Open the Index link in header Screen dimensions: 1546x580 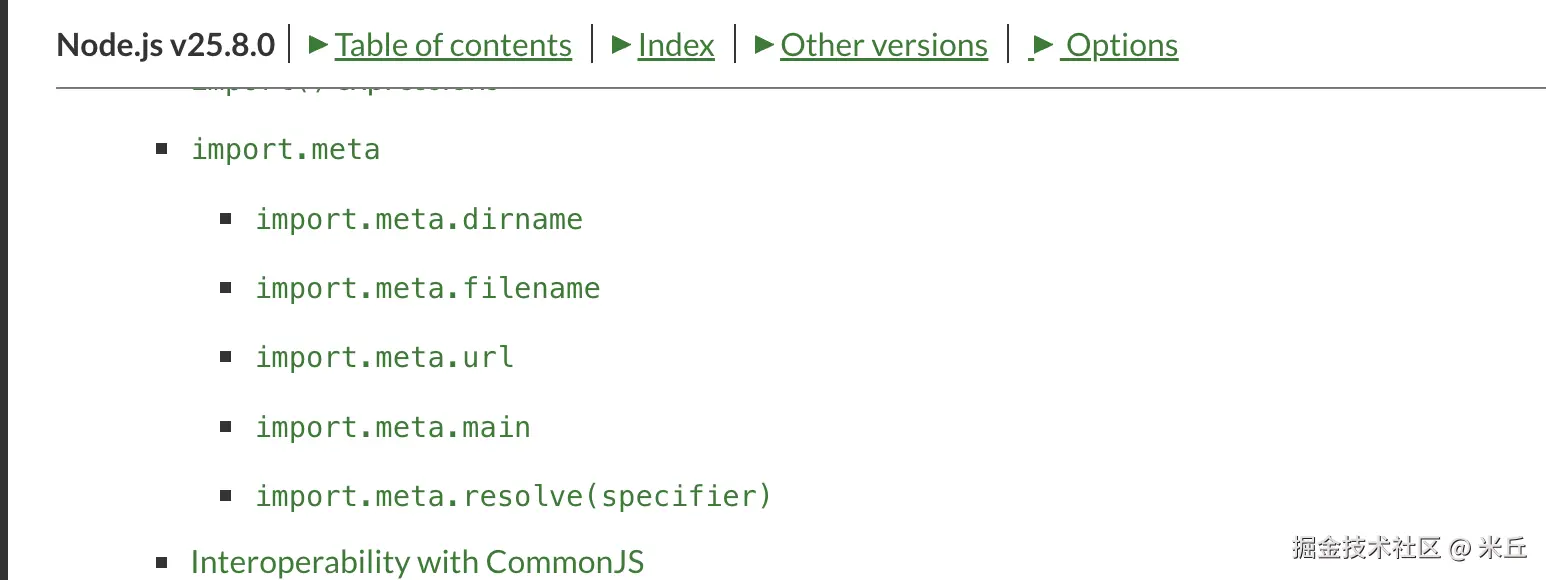pyautogui.click(x=676, y=45)
